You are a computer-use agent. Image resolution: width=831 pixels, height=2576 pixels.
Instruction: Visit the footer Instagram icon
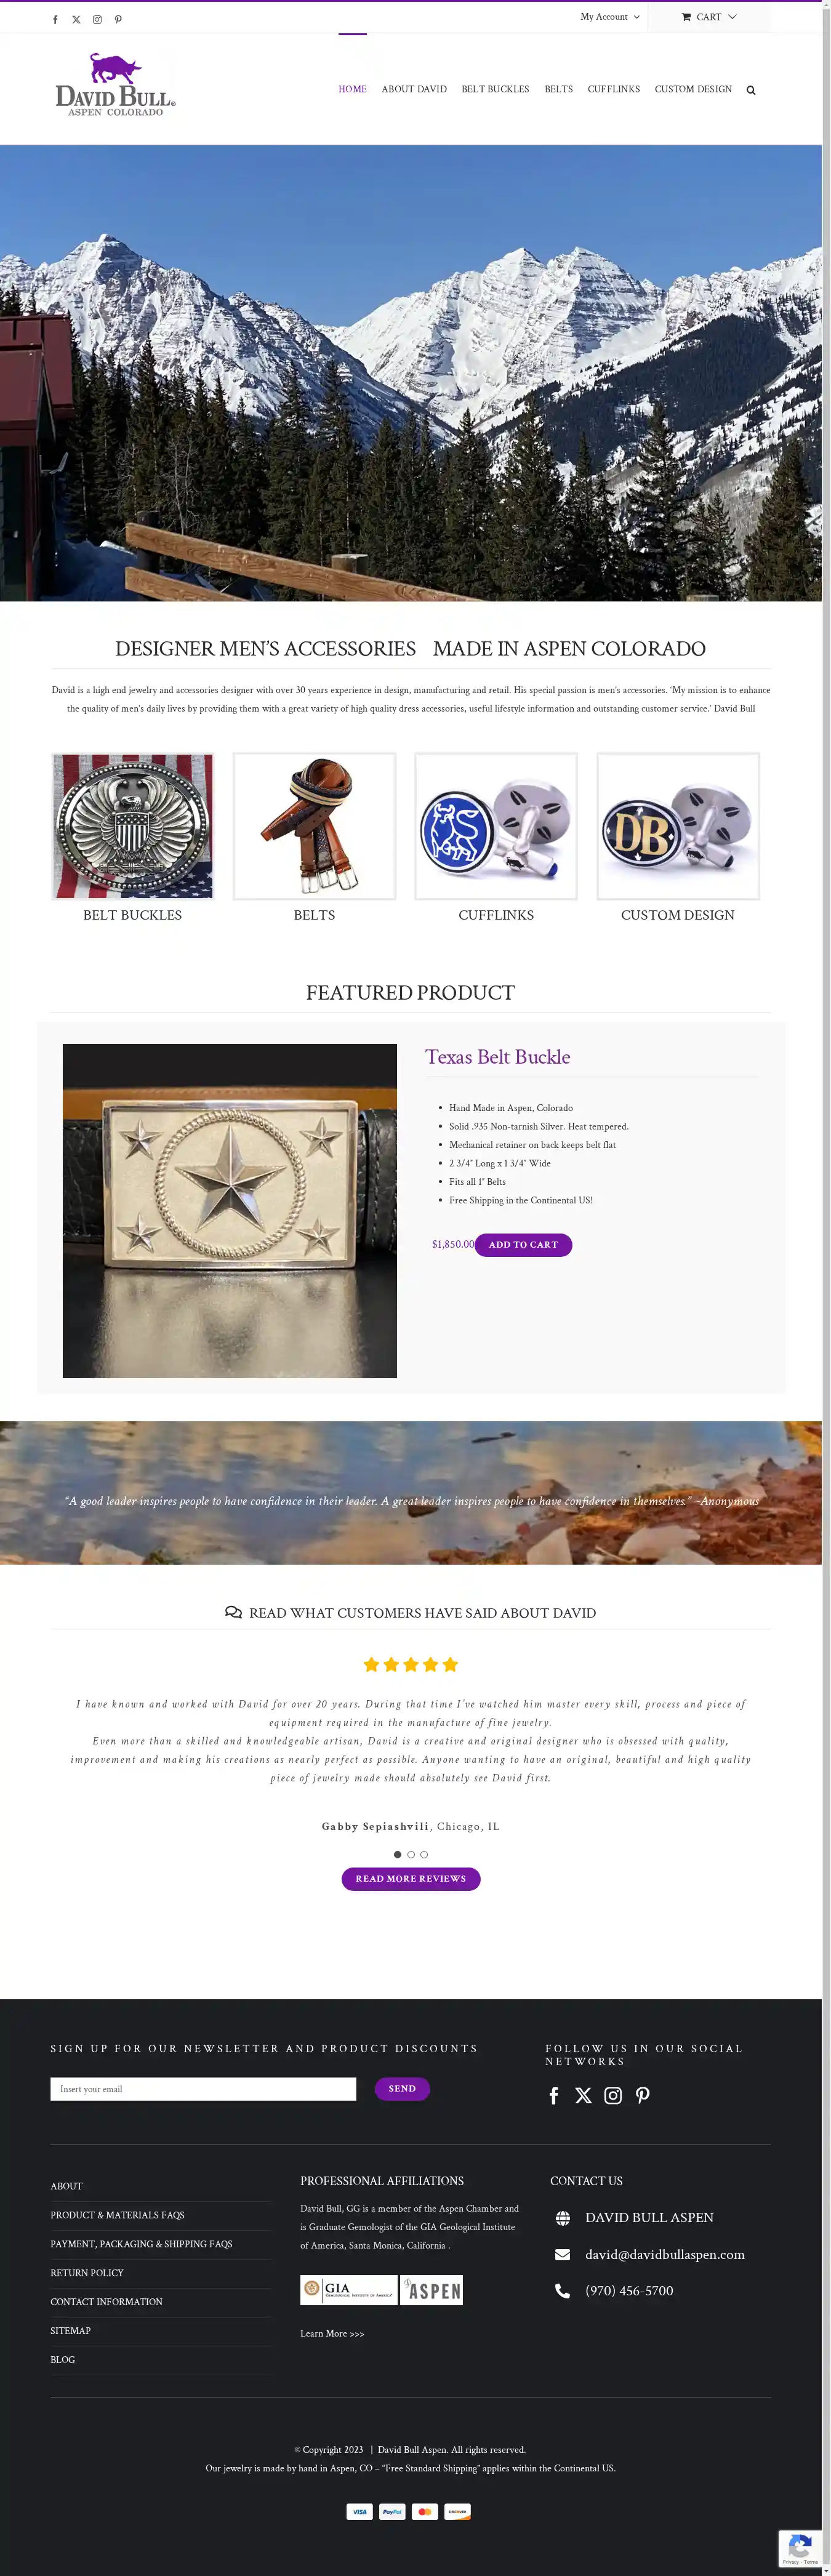pos(613,2095)
